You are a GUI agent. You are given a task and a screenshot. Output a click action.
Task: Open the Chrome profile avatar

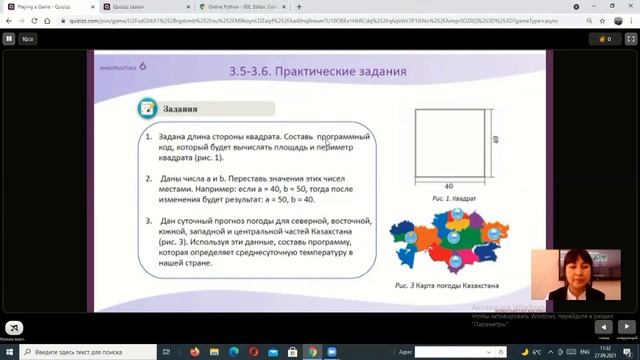click(x=618, y=21)
